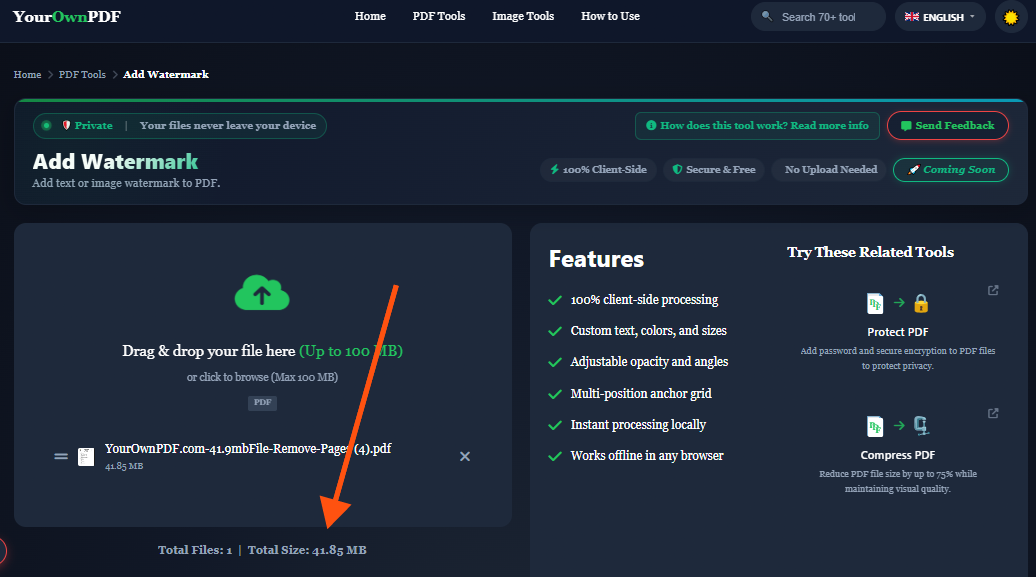Click the Coming Soon button
Viewport: 1036px width, 577px height.
click(951, 170)
